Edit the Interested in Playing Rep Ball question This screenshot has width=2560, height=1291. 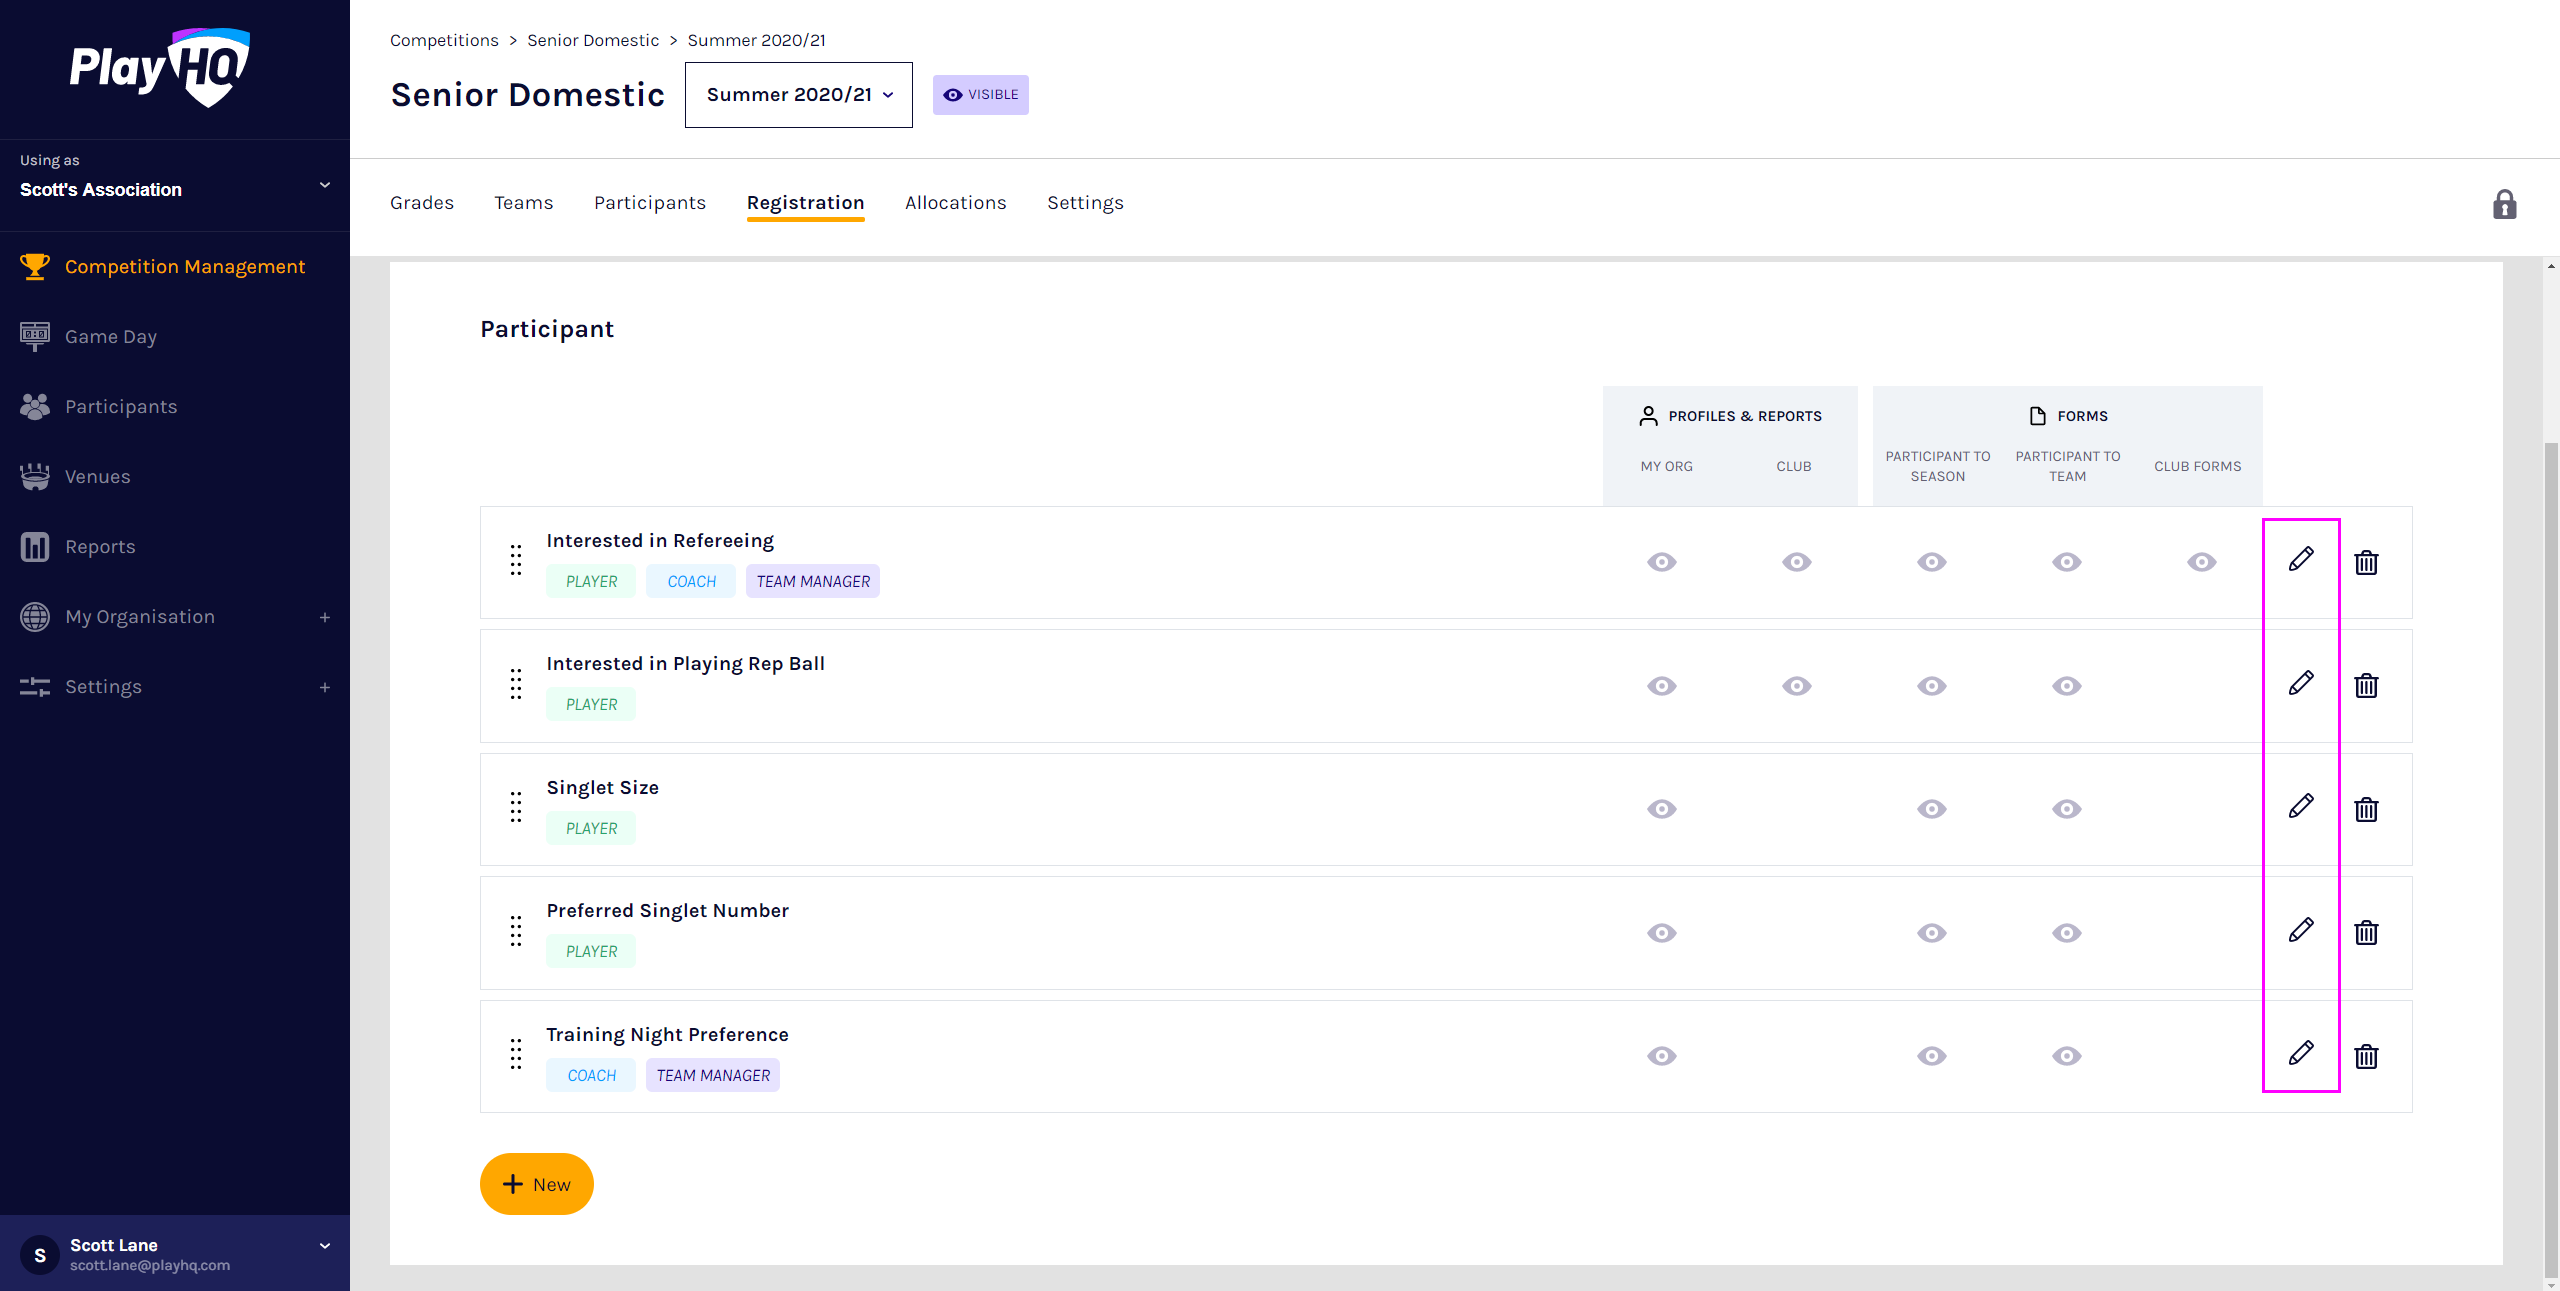point(2301,683)
